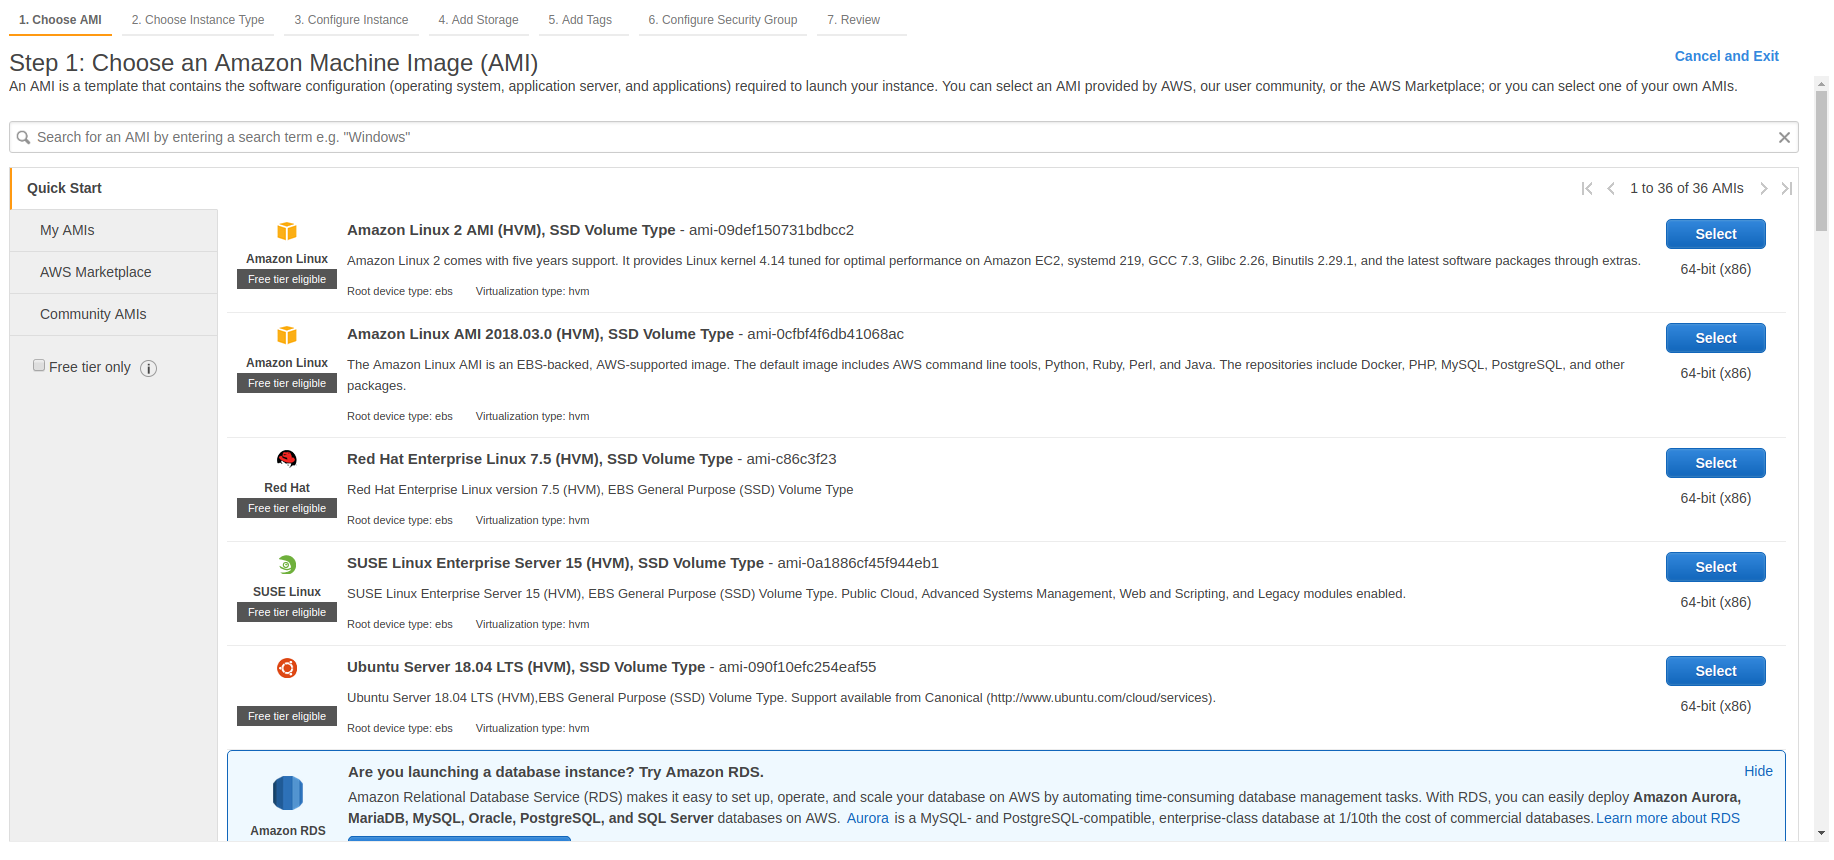This screenshot has width=1834, height=860.
Task: Click the scrollbar down arrow
Action: (x=1822, y=832)
